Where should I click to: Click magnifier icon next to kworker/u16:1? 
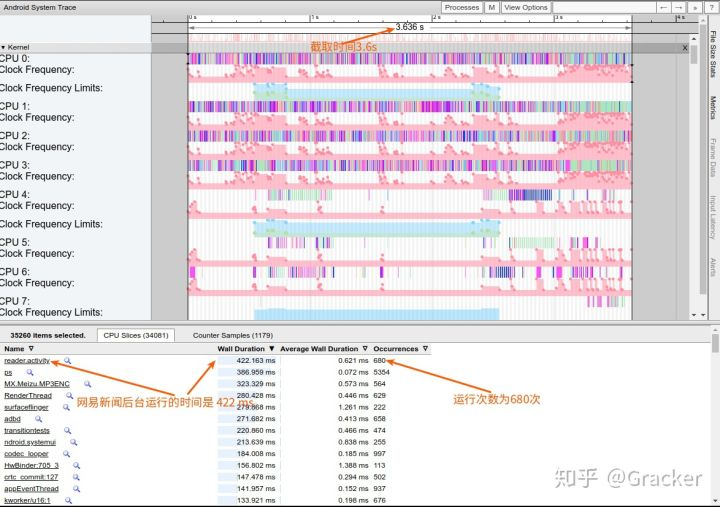[x=68, y=501]
